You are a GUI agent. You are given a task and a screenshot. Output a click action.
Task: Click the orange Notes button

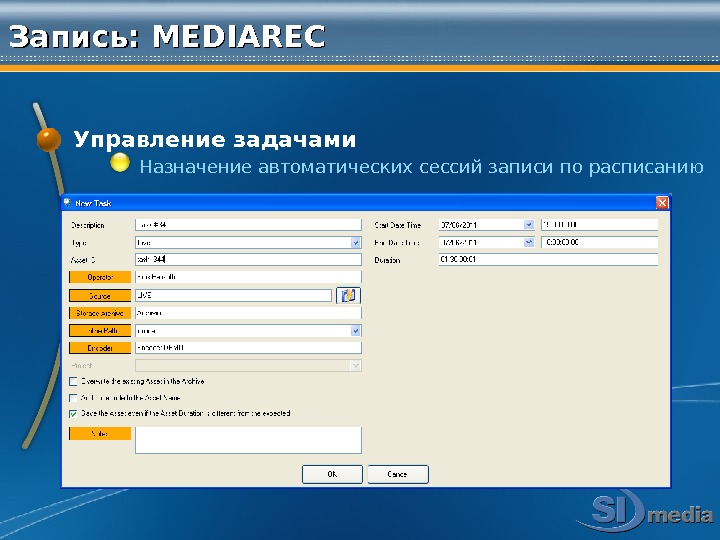[x=100, y=433]
